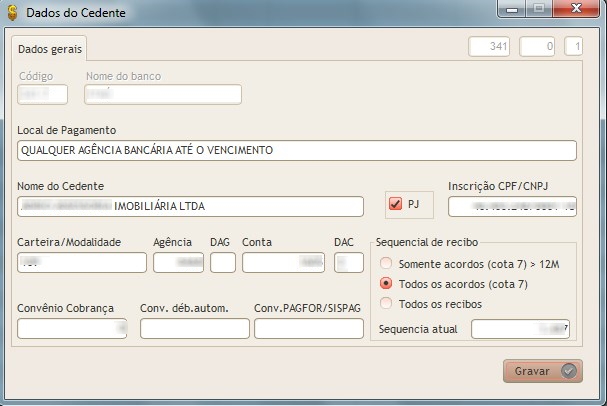Image resolution: width=607 pixels, height=406 pixels.
Task: Select 'Somente acordos (cota 7) > 12M' option
Action: tap(386, 264)
